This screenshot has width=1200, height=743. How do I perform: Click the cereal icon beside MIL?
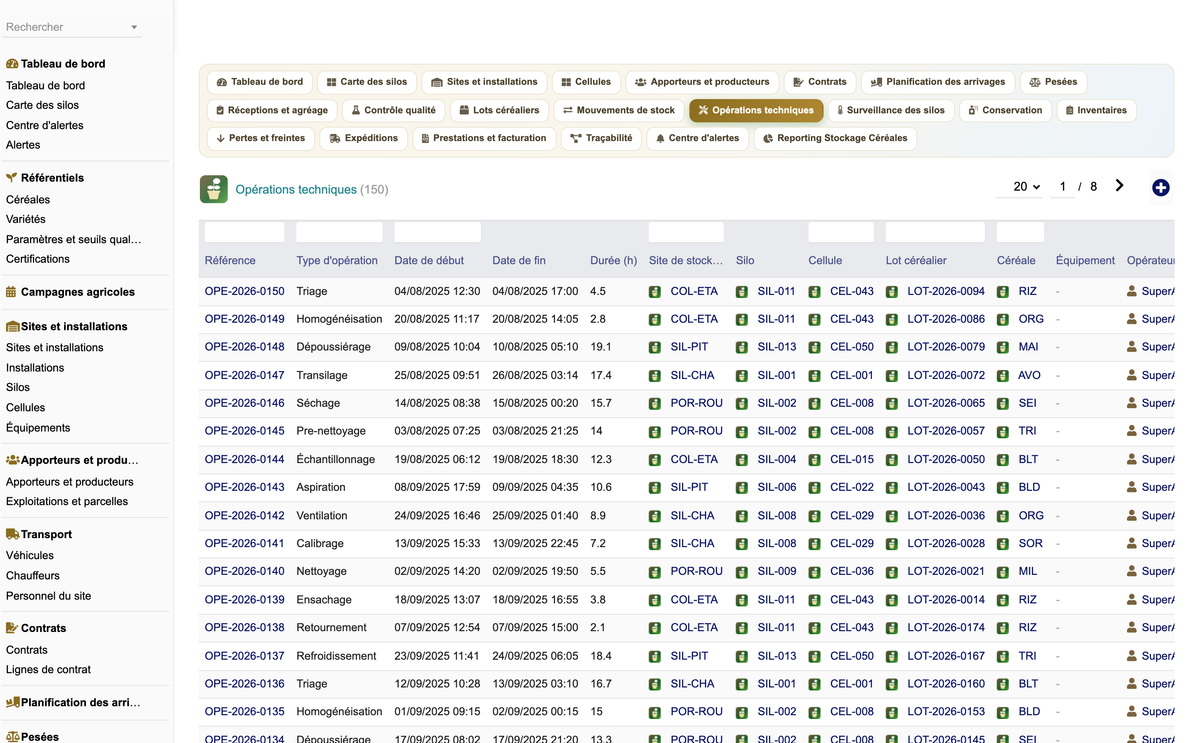pos(1003,571)
